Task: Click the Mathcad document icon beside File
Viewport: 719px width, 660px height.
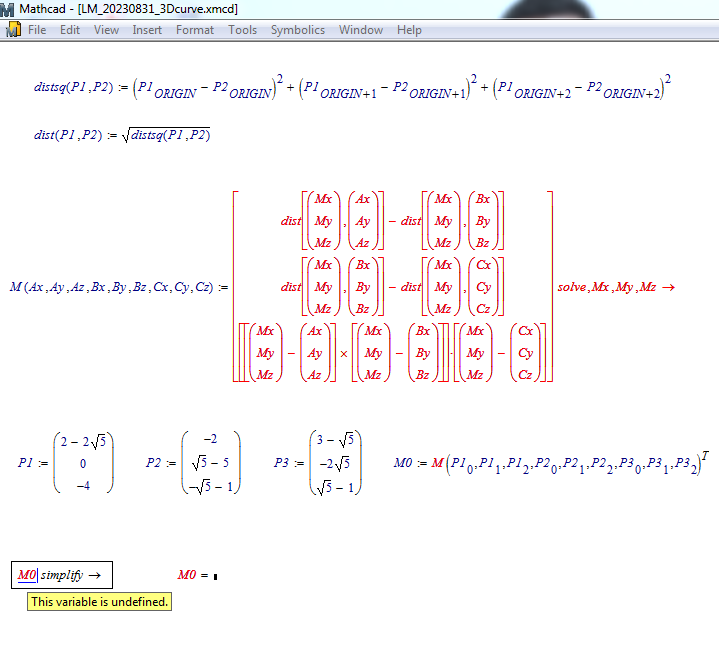Action: click(13, 30)
